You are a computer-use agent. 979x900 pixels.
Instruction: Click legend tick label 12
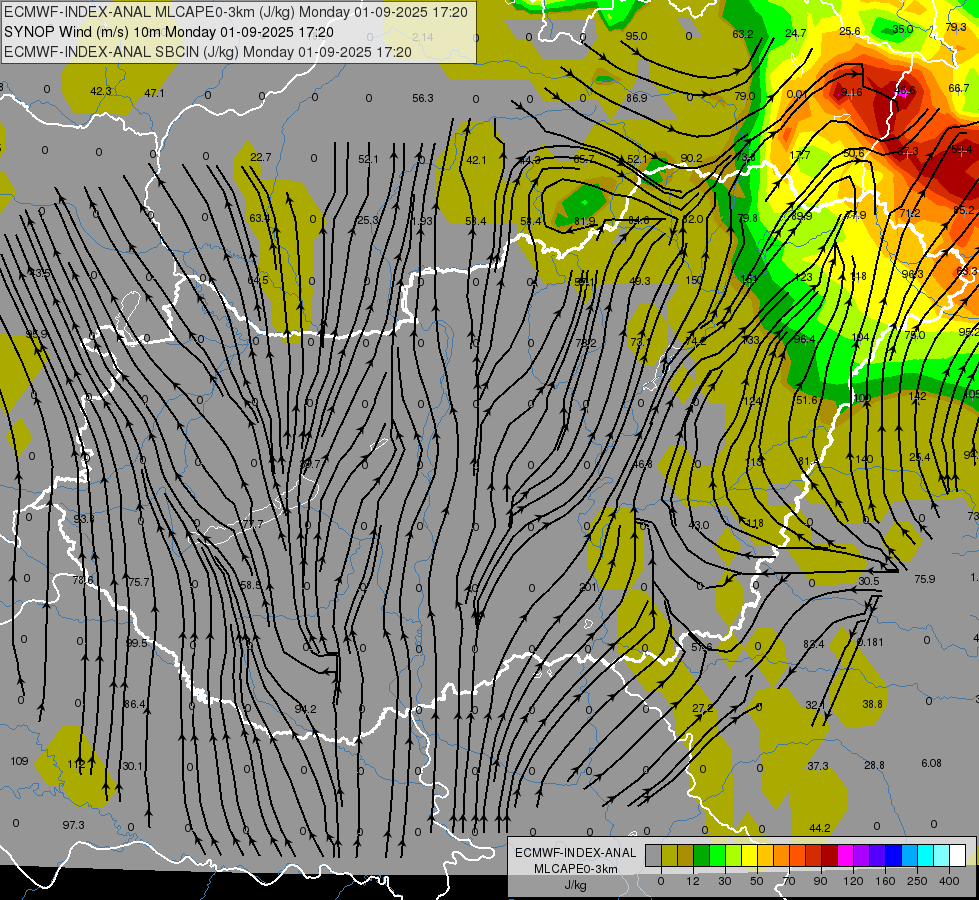pyautogui.click(x=692, y=881)
